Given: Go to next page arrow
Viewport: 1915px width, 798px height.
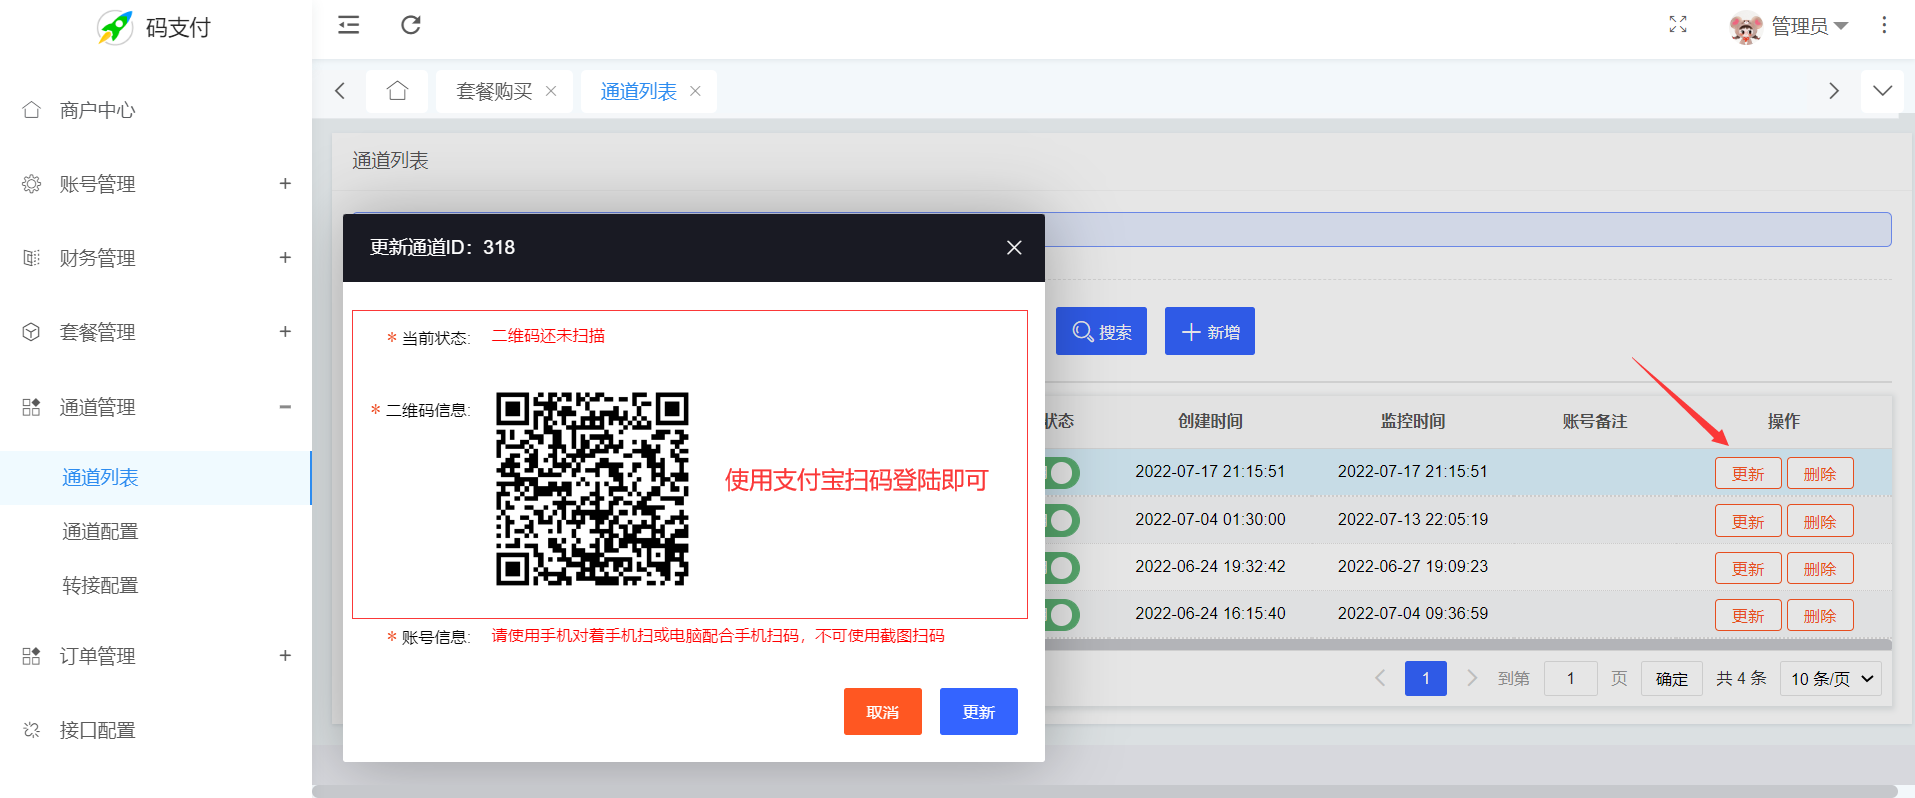Looking at the screenshot, I should (x=1472, y=678).
